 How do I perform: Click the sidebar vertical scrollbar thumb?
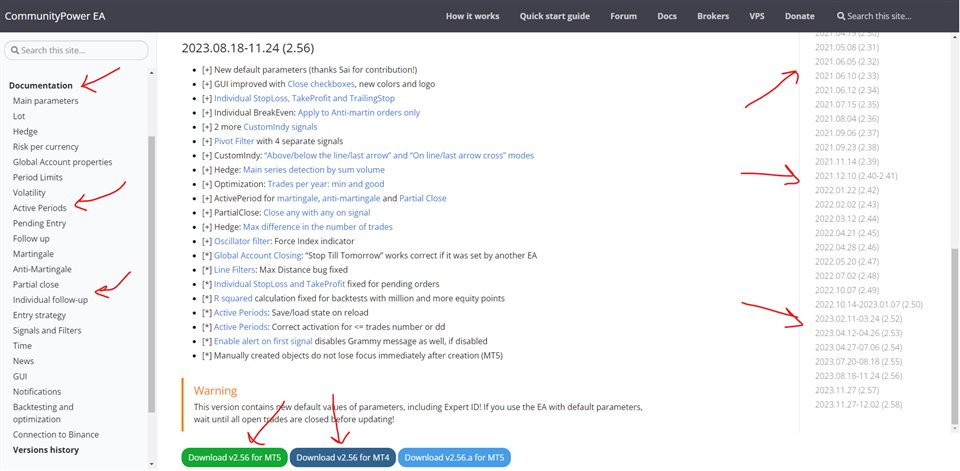click(152, 274)
